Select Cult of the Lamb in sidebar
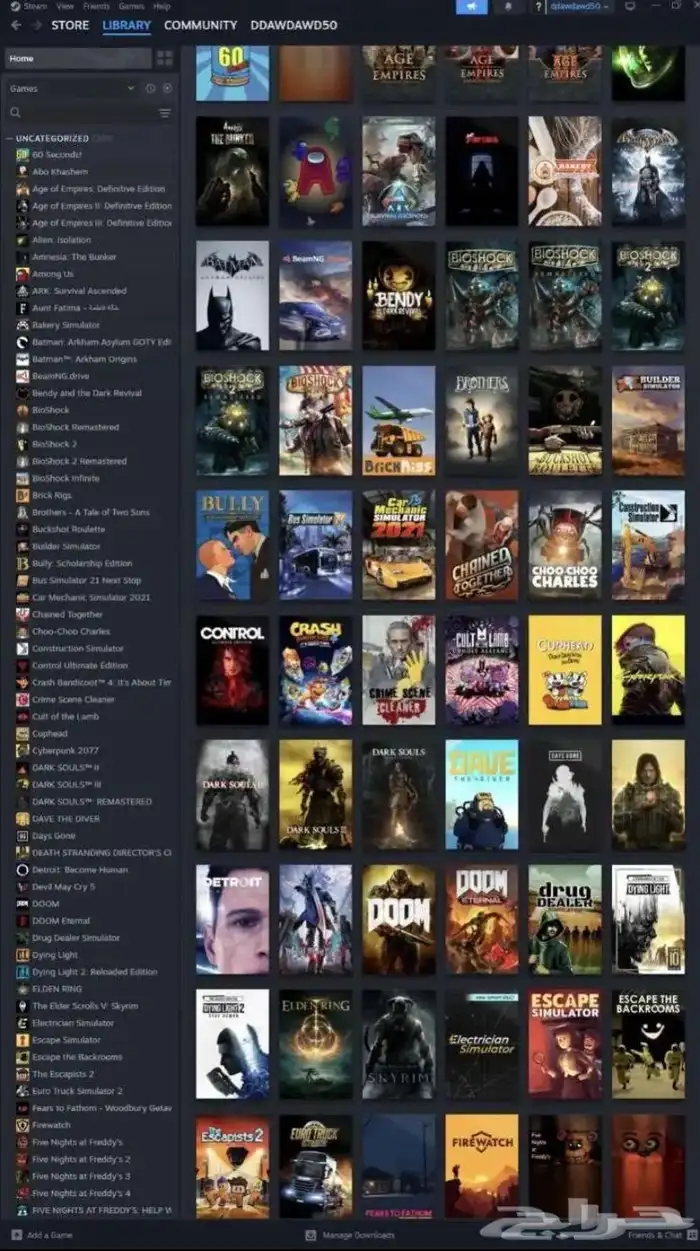 point(66,716)
